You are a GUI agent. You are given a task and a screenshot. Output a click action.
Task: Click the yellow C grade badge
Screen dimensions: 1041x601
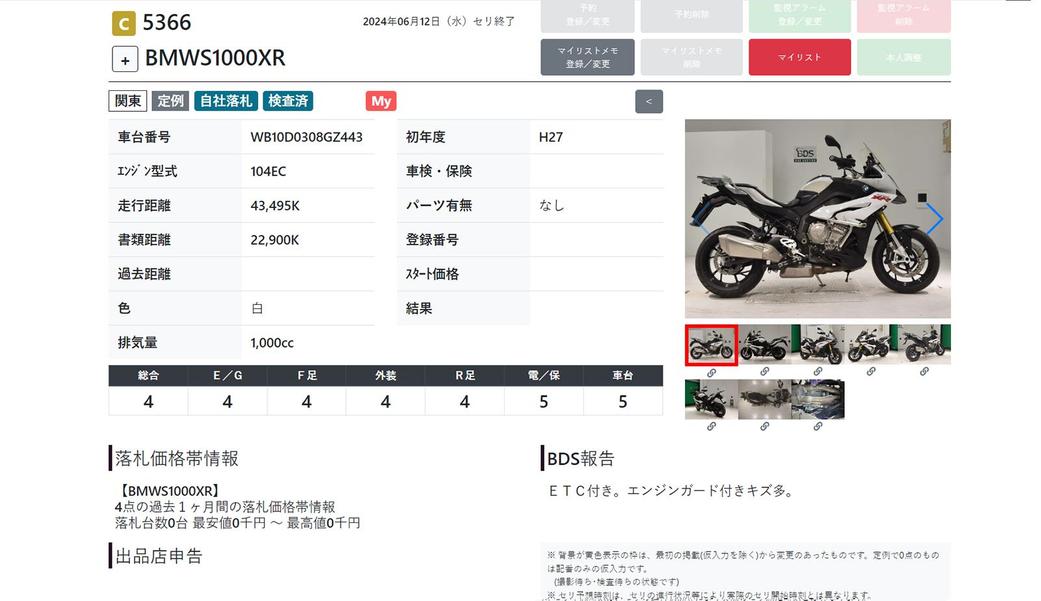123,23
